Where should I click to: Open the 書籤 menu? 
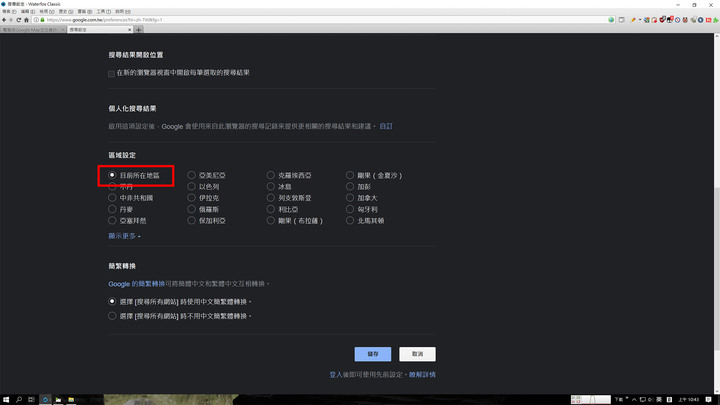[84, 11]
